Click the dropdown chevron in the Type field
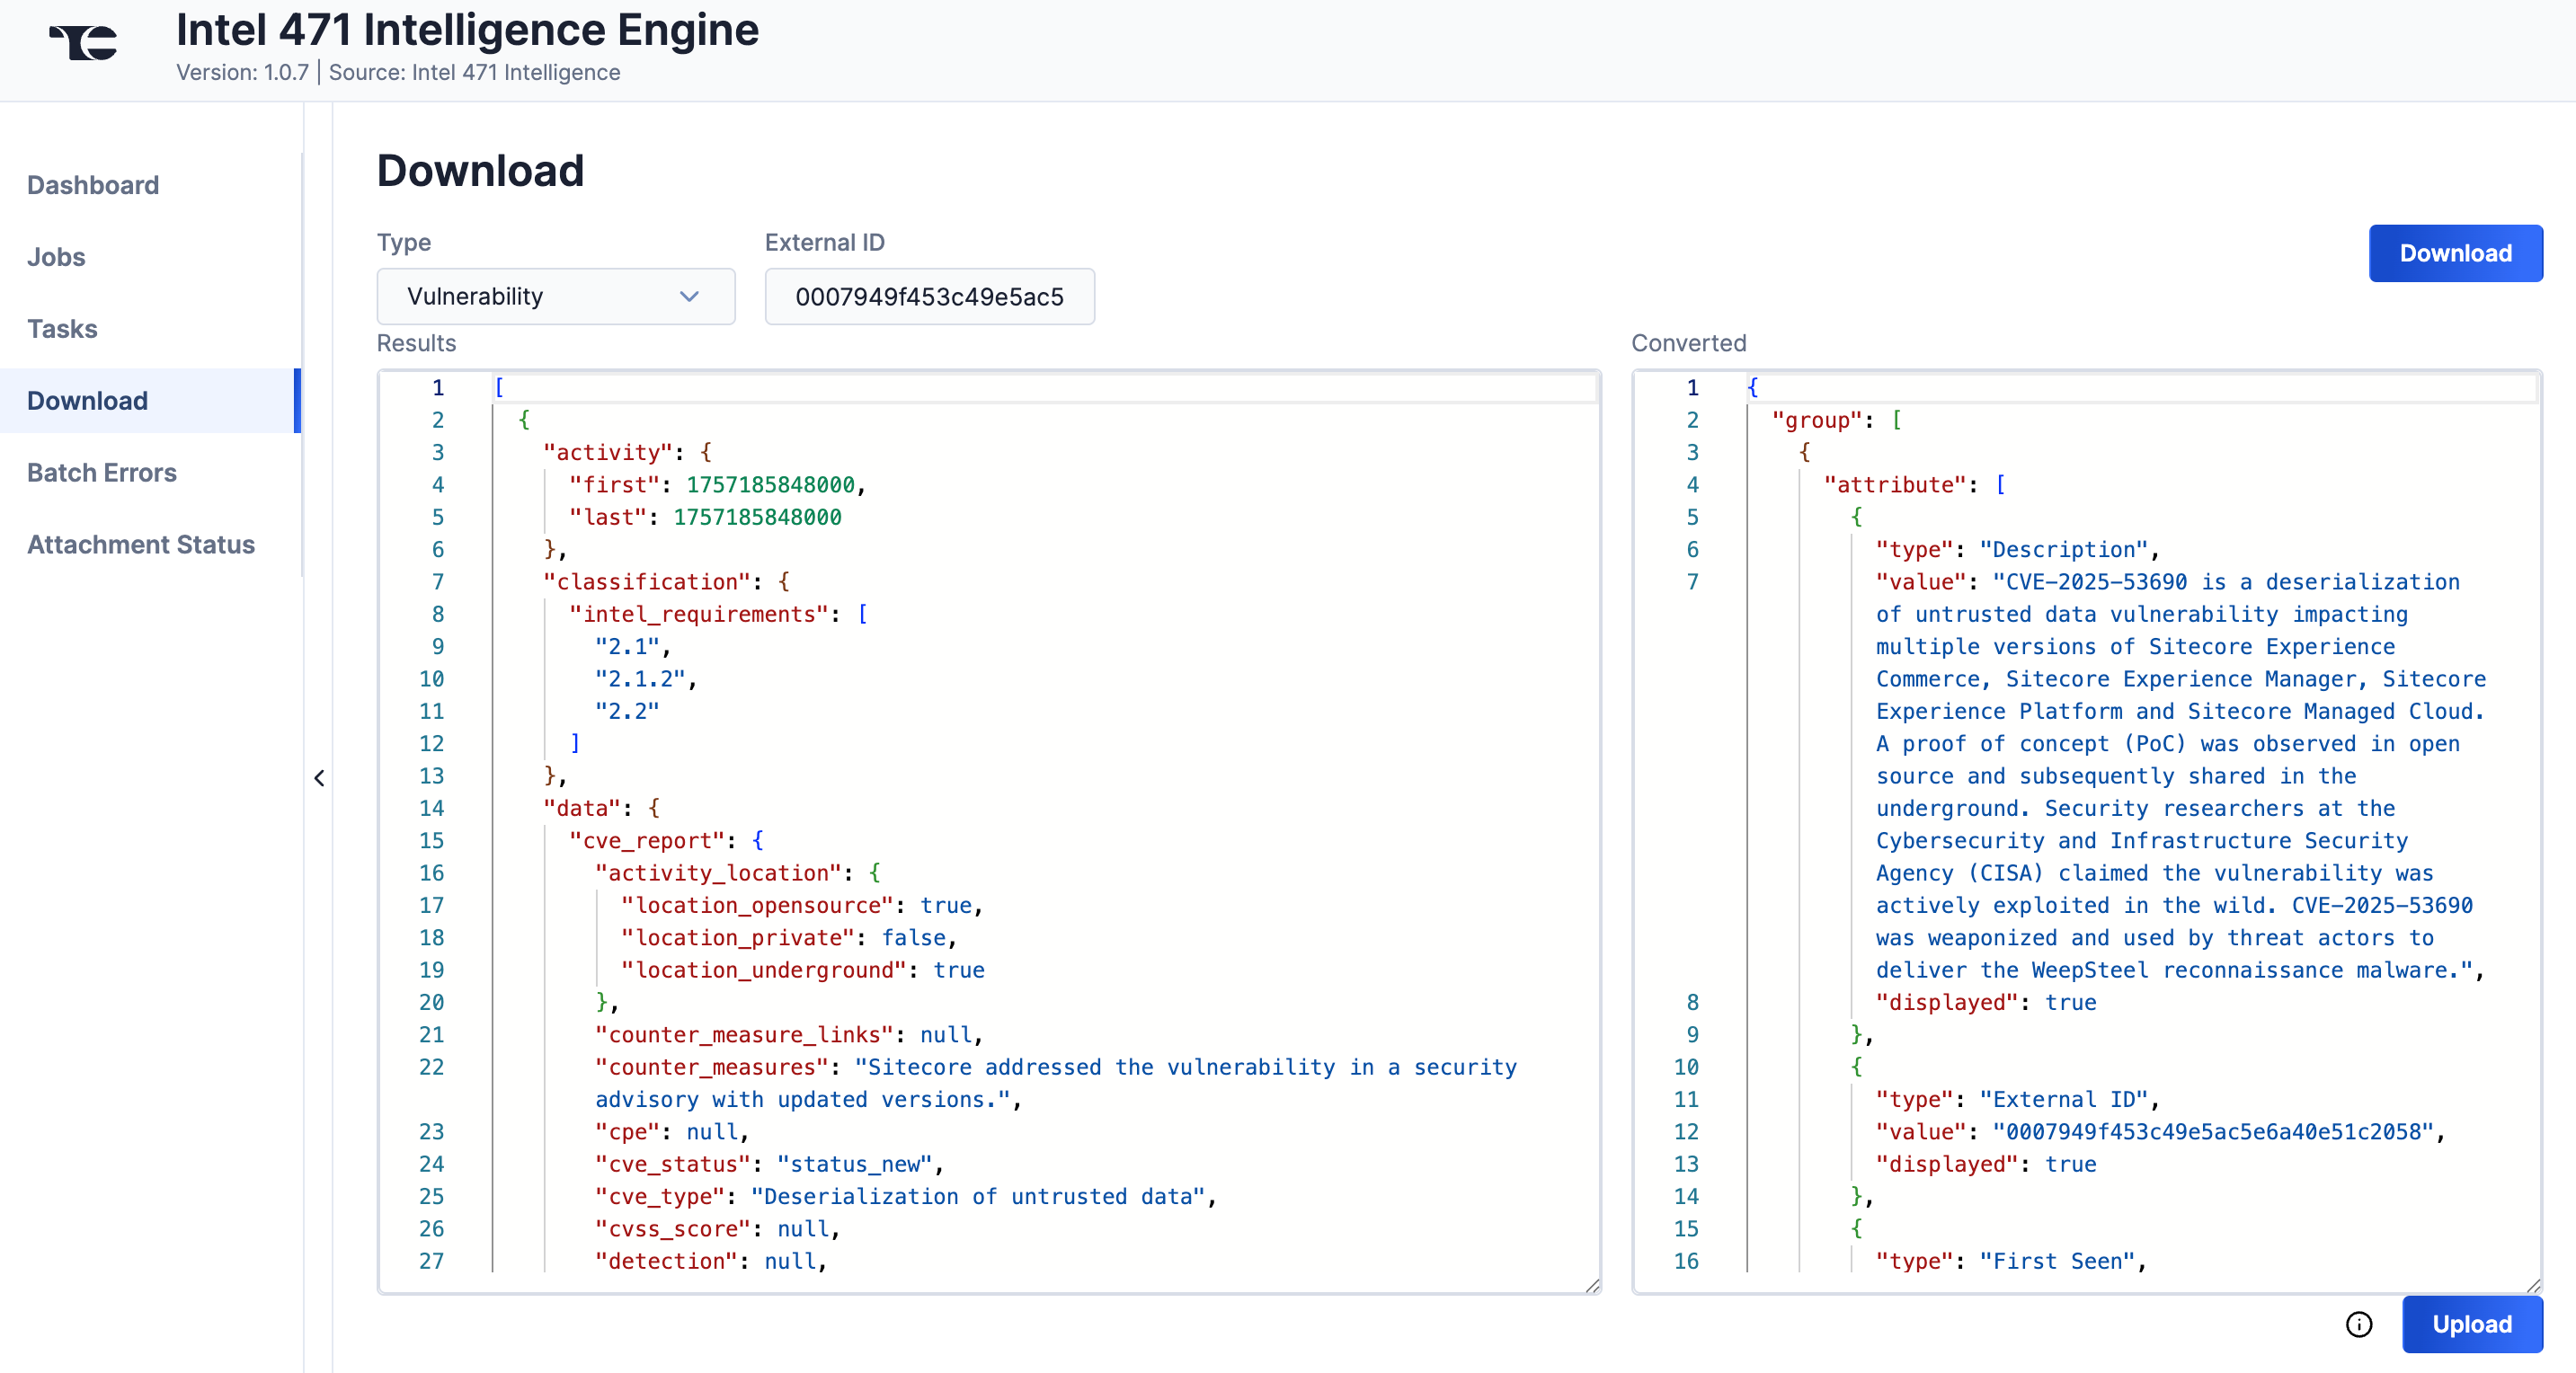 pos(689,296)
